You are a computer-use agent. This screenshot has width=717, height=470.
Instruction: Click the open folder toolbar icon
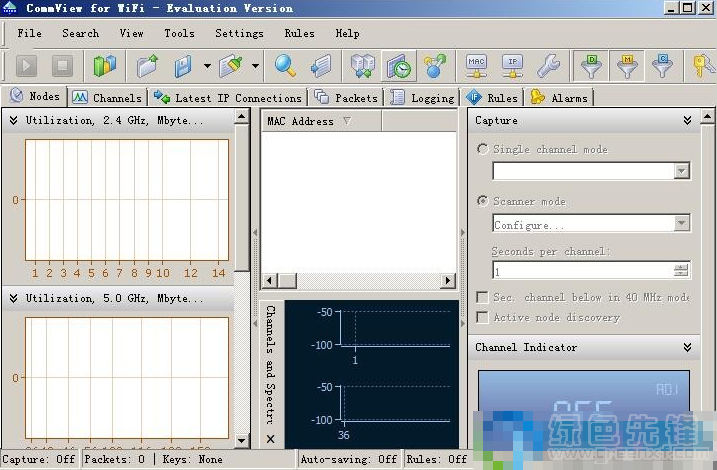148,67
